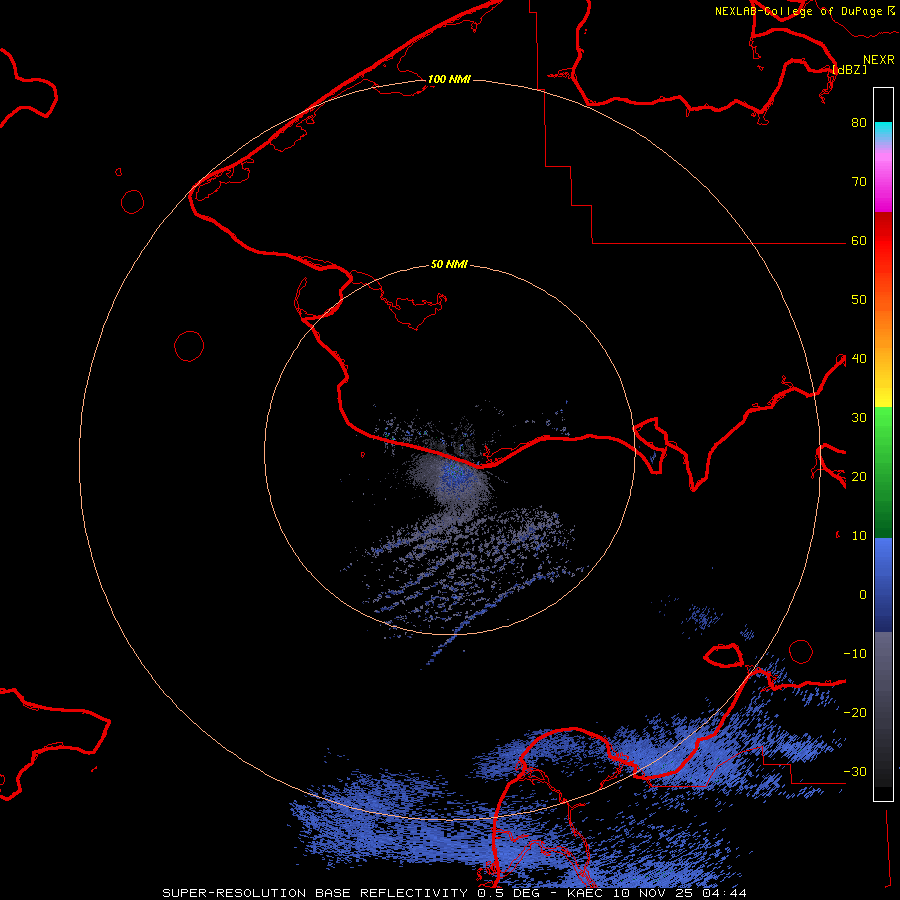Click the 30 value on the dBZ scale

859,417
